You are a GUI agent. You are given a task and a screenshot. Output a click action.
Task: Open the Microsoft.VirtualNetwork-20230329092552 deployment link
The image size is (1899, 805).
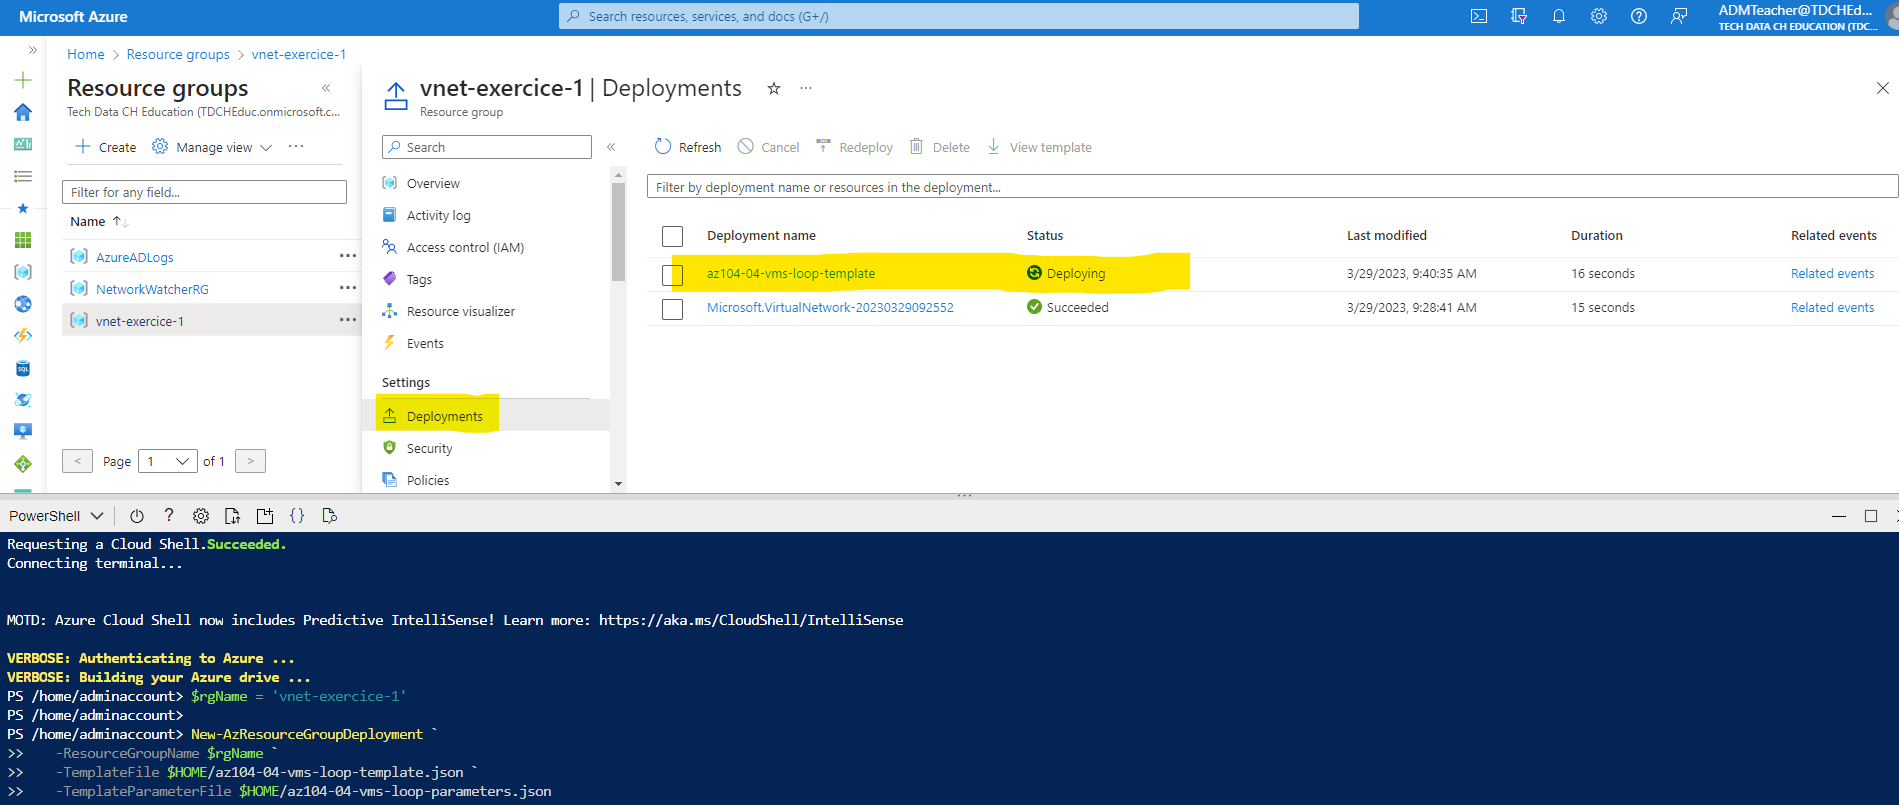click(830, 307)
